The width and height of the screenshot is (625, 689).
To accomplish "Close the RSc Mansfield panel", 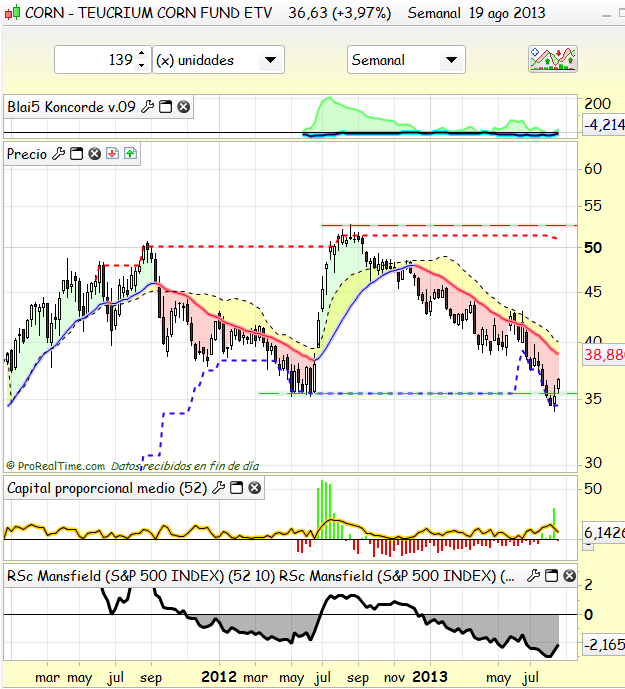I will 569,576.
